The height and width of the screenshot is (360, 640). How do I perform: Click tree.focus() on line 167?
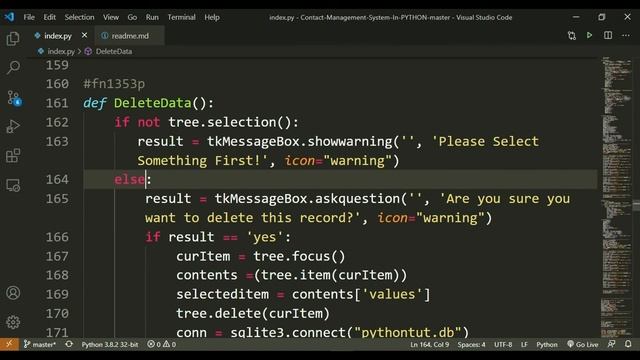coord(299,256)
